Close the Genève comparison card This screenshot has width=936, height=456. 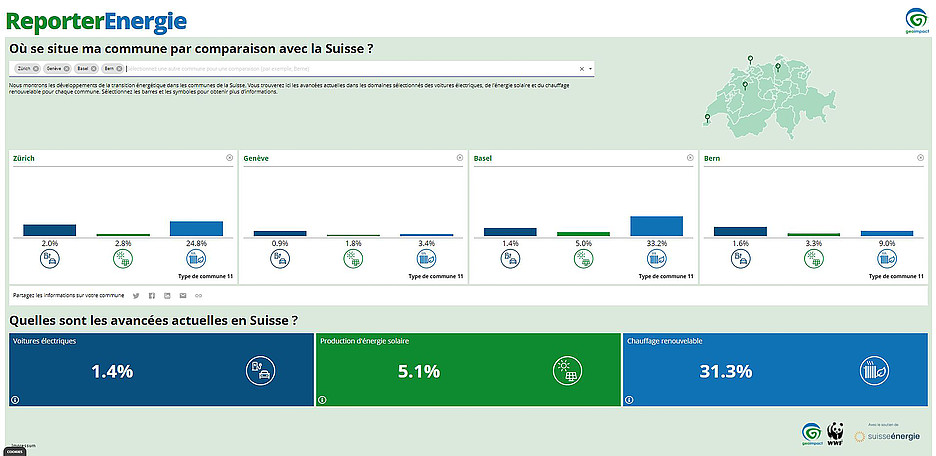pyautogui.click(x=460, y=158)
